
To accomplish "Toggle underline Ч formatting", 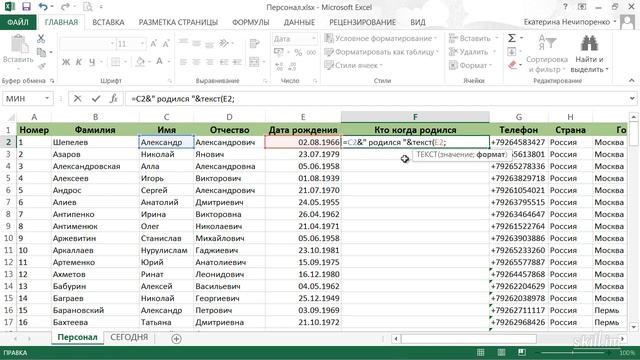I will pyautogui.click(x=92, y=62).
